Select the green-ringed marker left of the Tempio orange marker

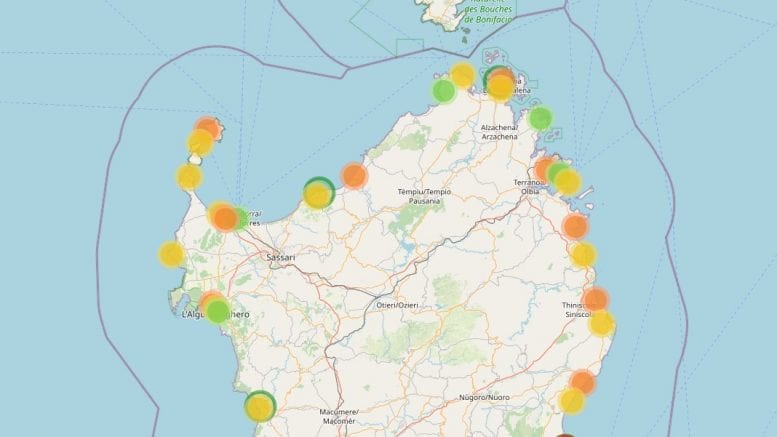pos(318,193)
